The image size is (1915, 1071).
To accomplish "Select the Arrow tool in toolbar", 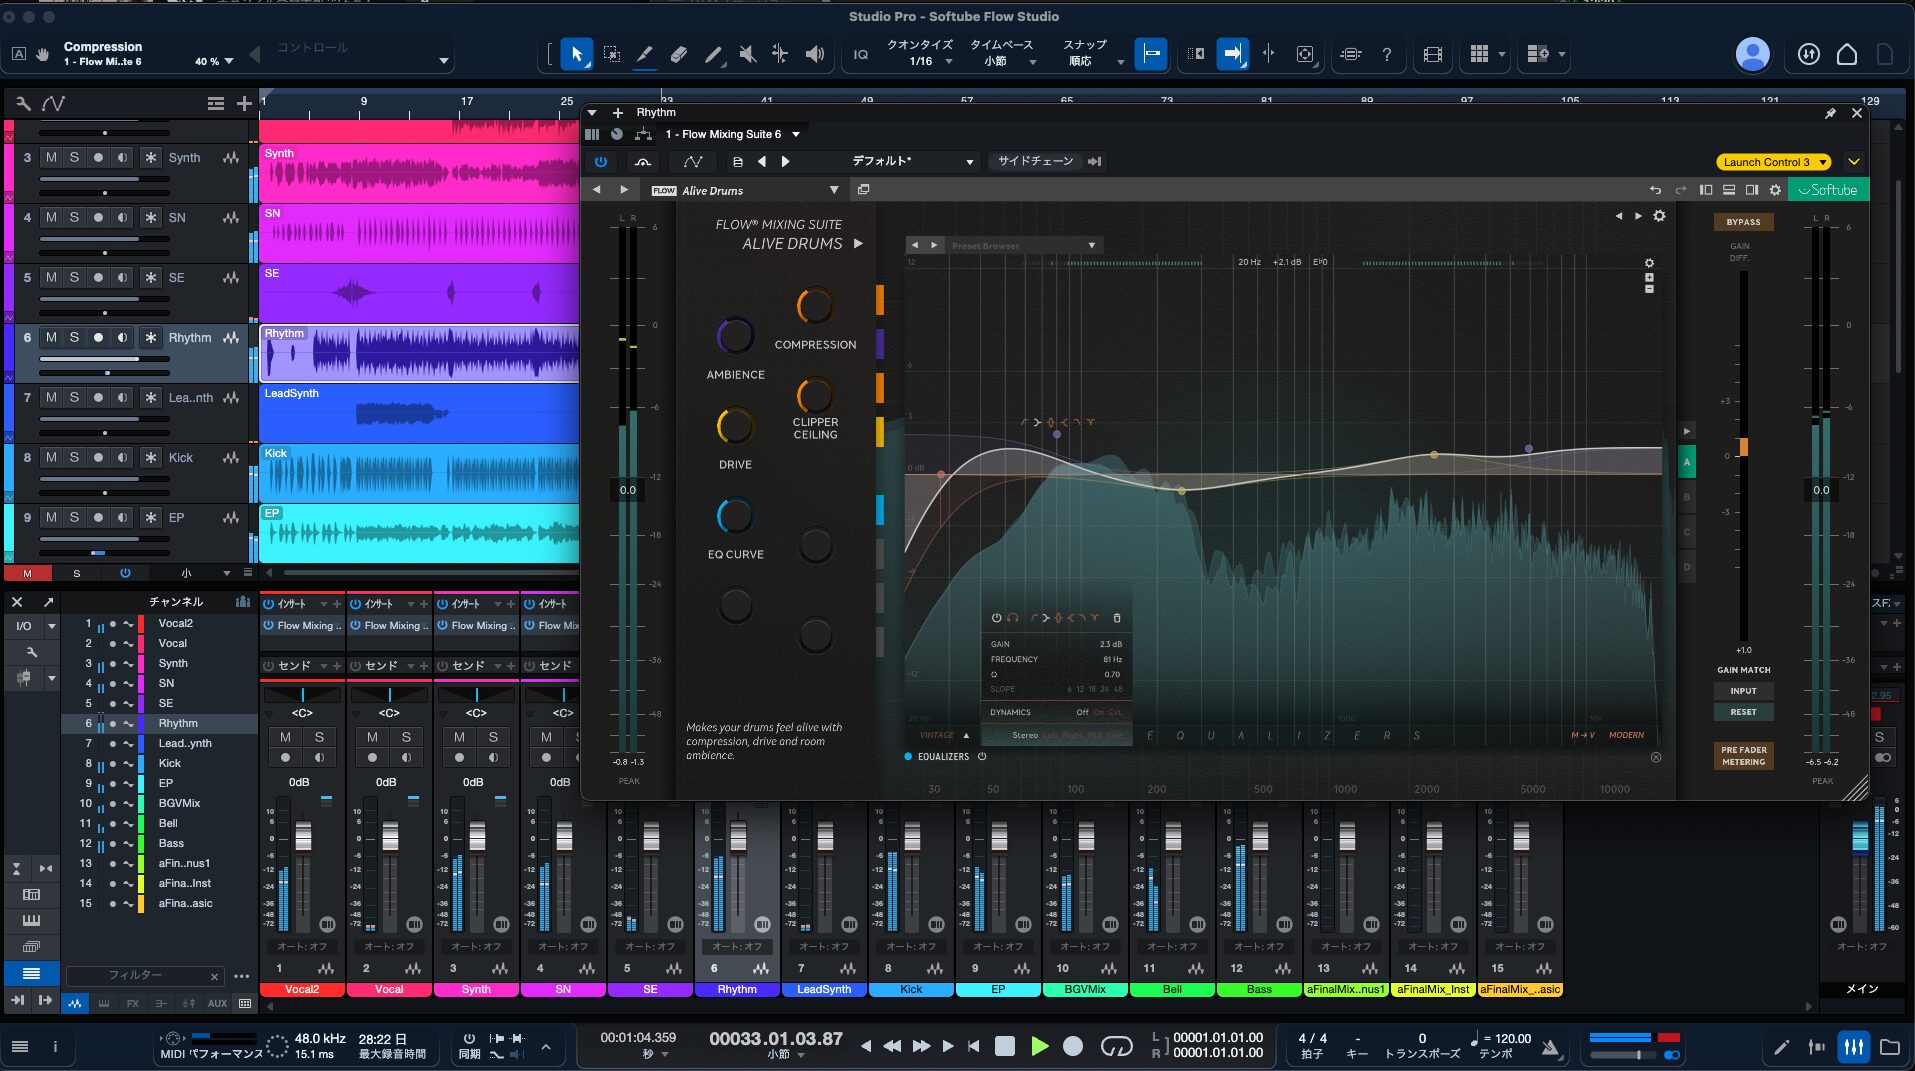I will pos(576,54).
